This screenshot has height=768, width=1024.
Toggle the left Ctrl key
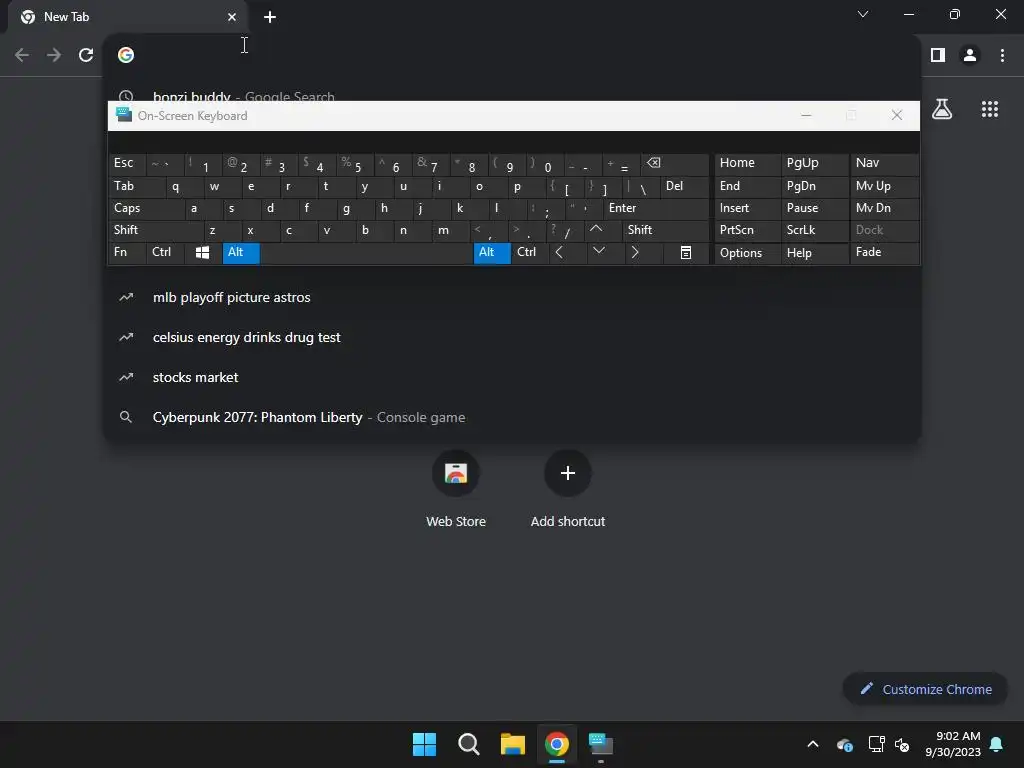click(165, 253)
